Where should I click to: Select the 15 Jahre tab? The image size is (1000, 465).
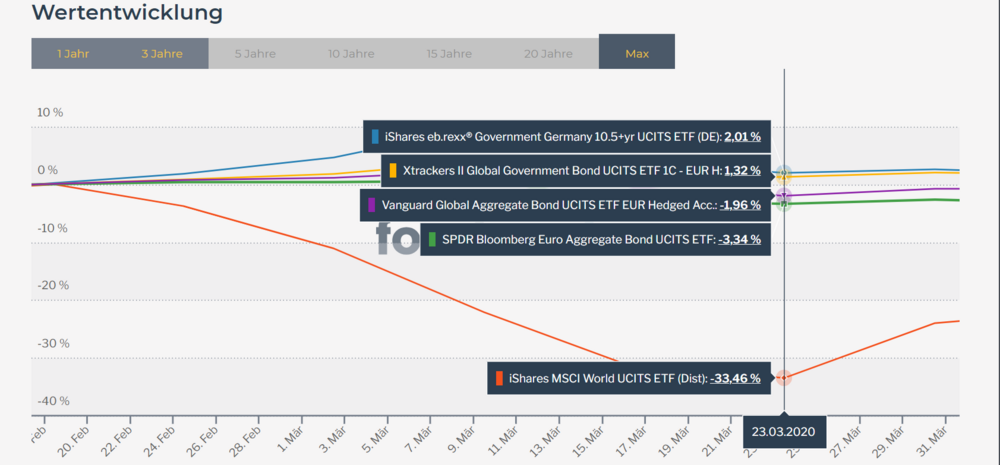point(448,53)
